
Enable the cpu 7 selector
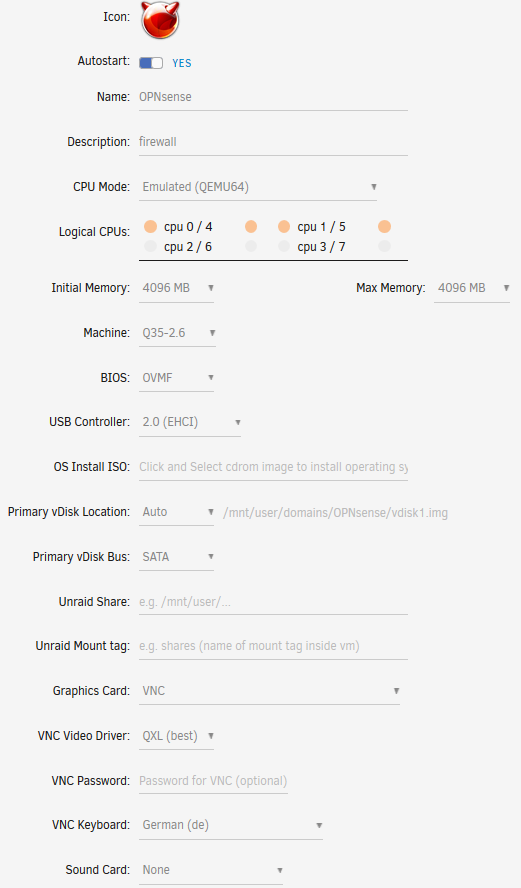pyautogui.click(x=384, y=246)
